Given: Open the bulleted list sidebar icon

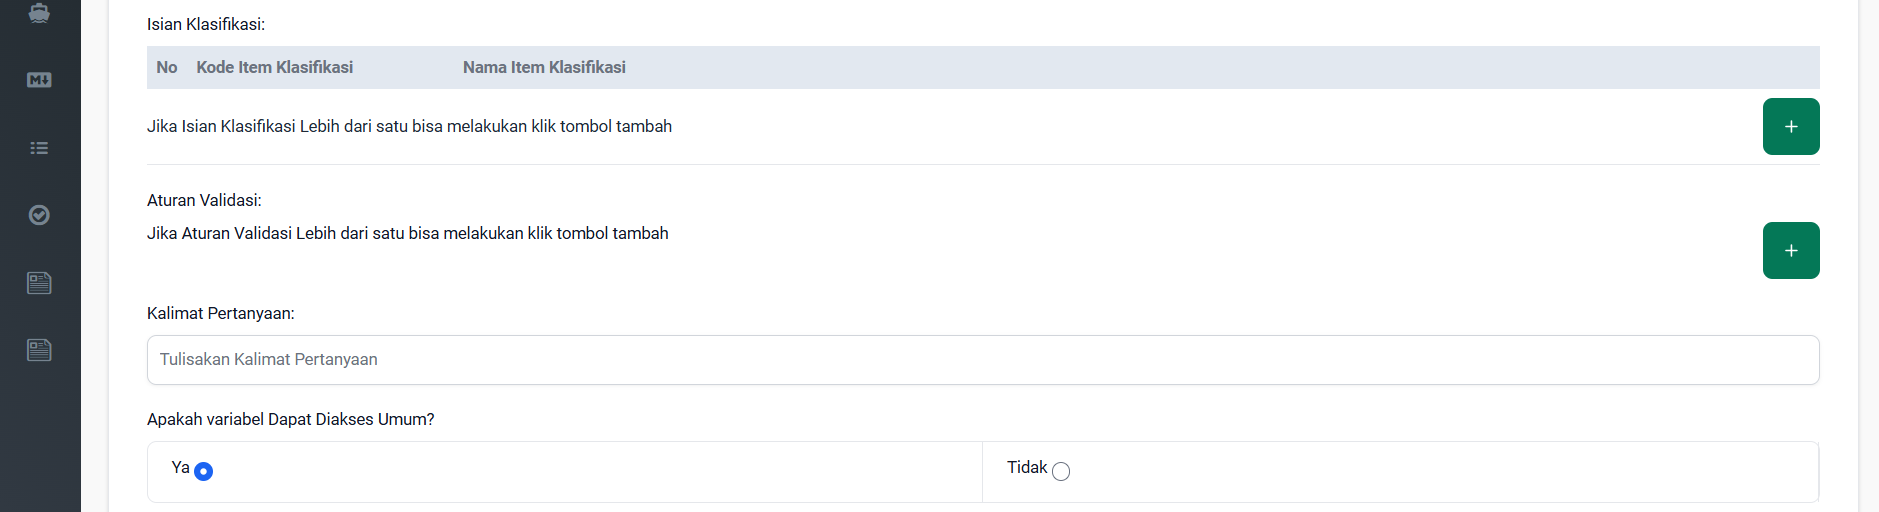Looking at the screenshot, I should point(39,148).
